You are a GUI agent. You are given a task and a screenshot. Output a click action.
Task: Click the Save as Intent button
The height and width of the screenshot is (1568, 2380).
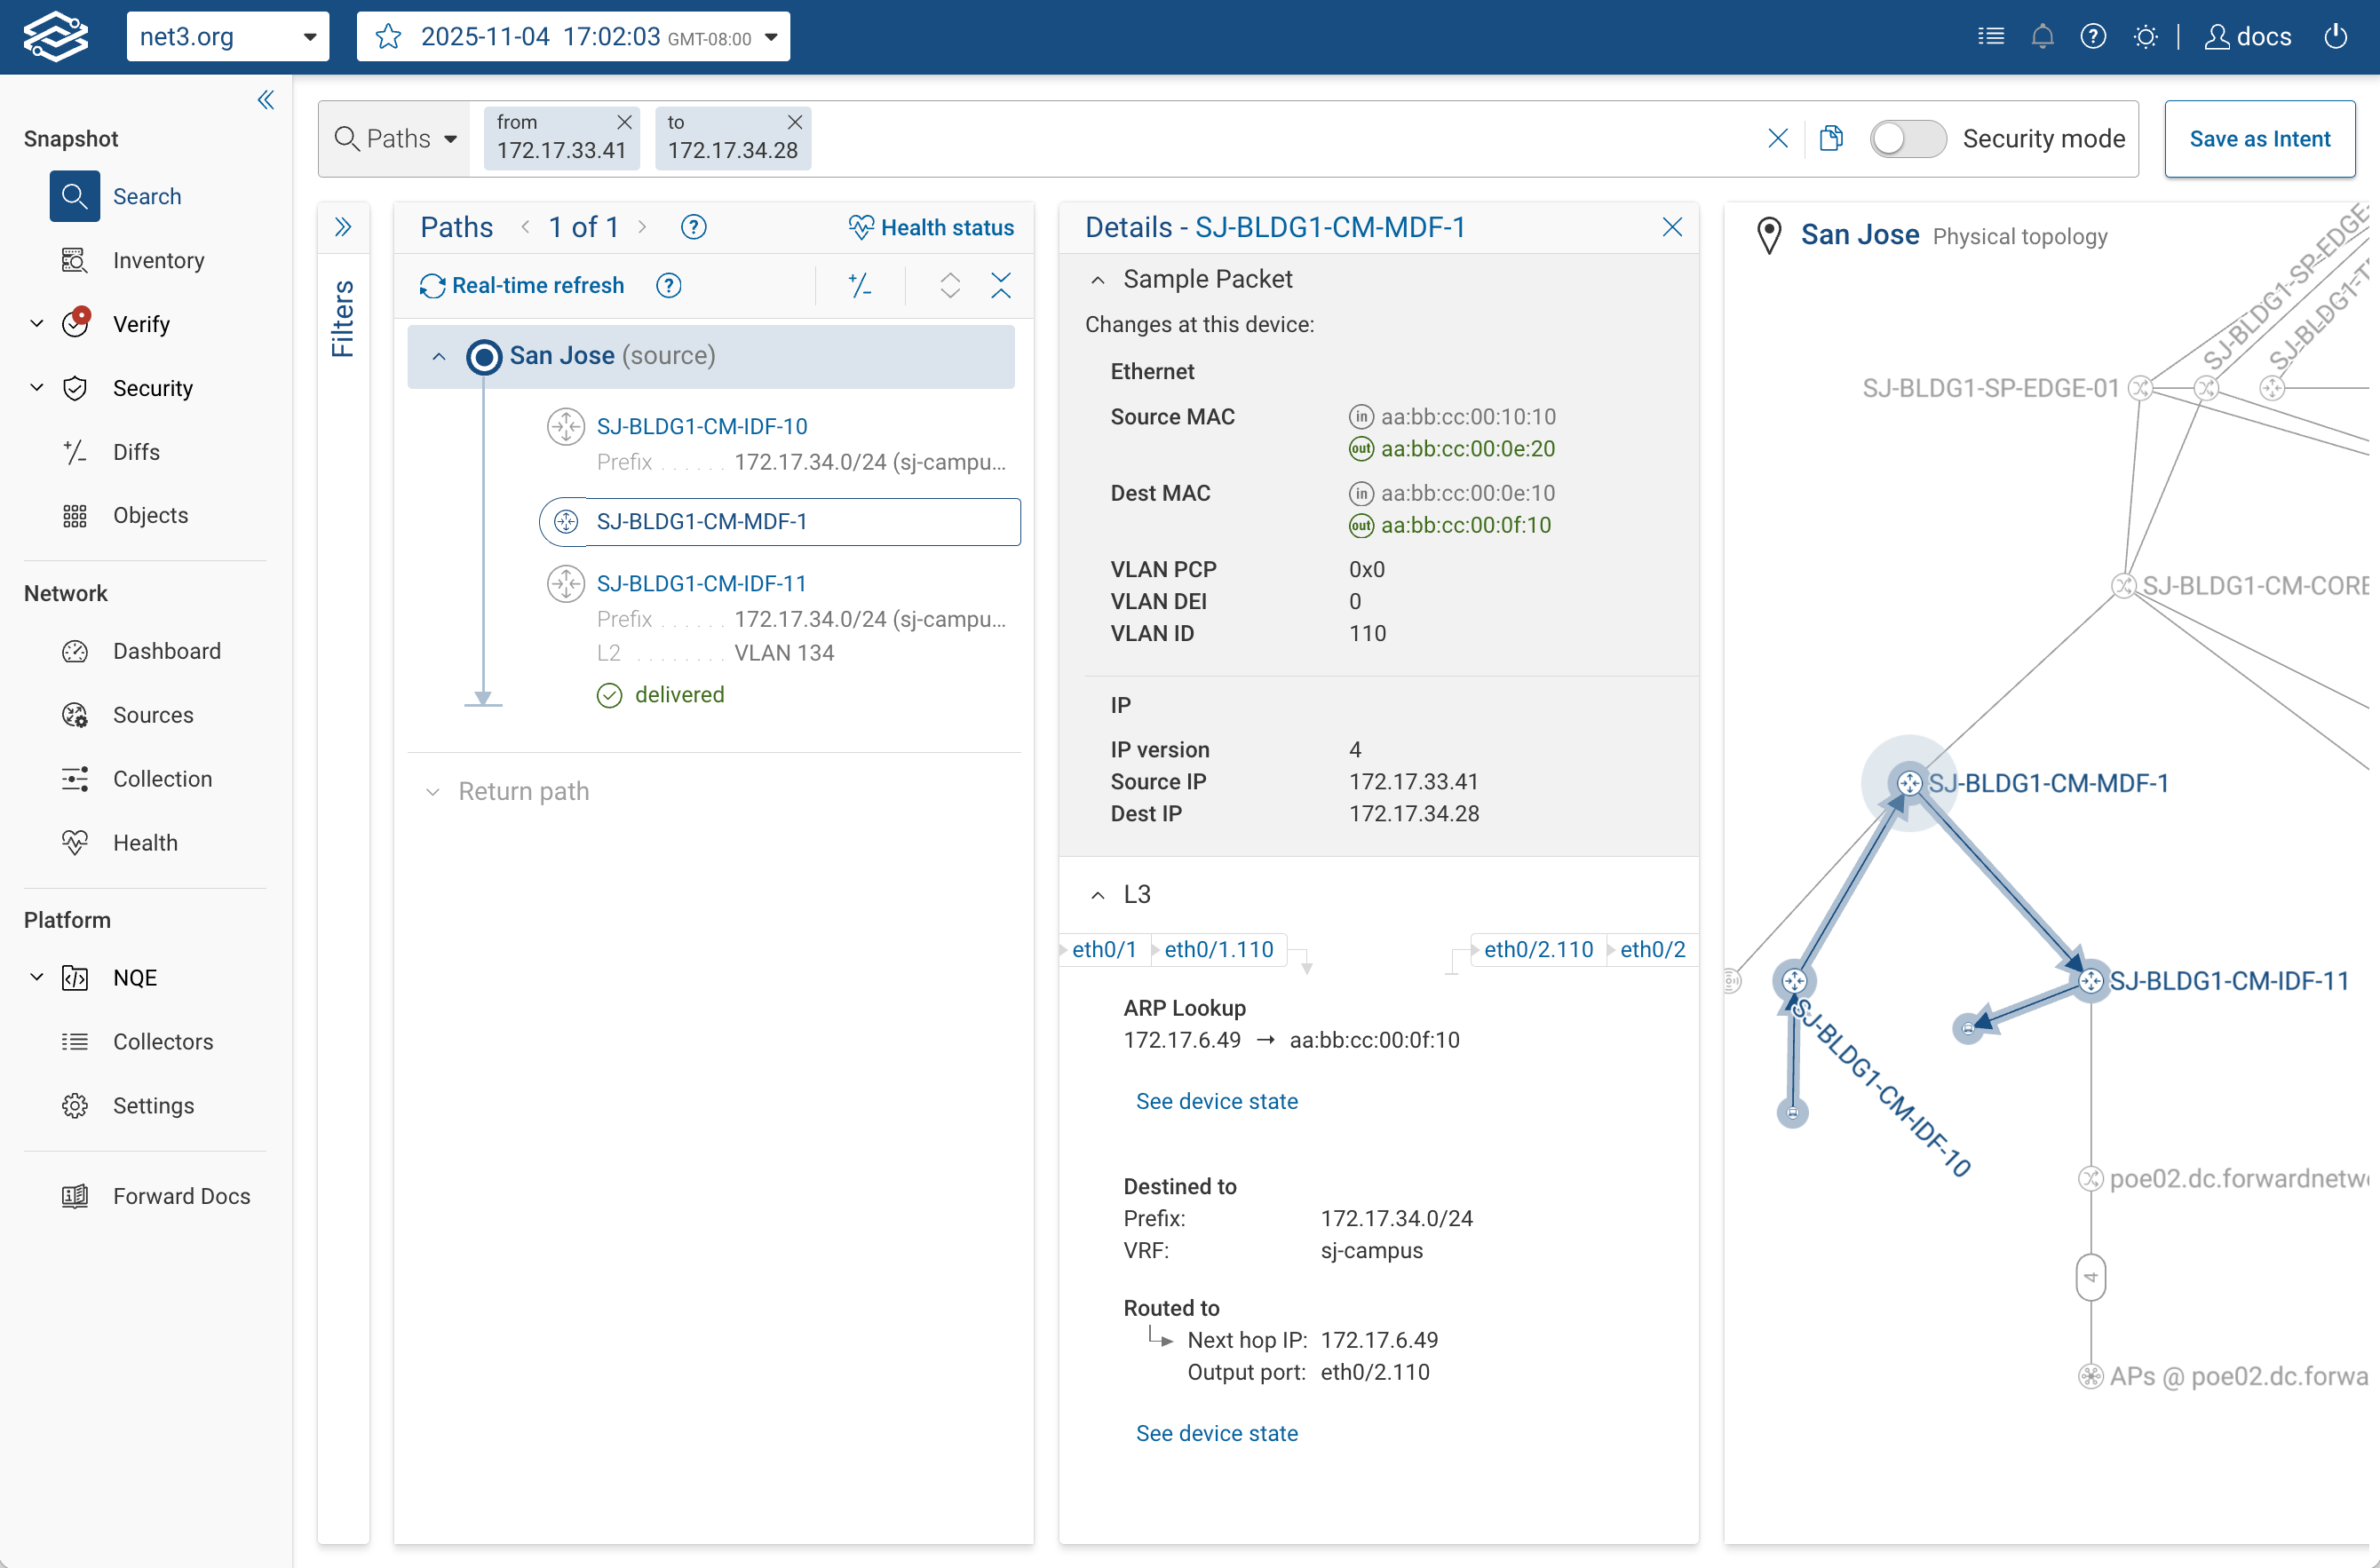coord(2259,139)
